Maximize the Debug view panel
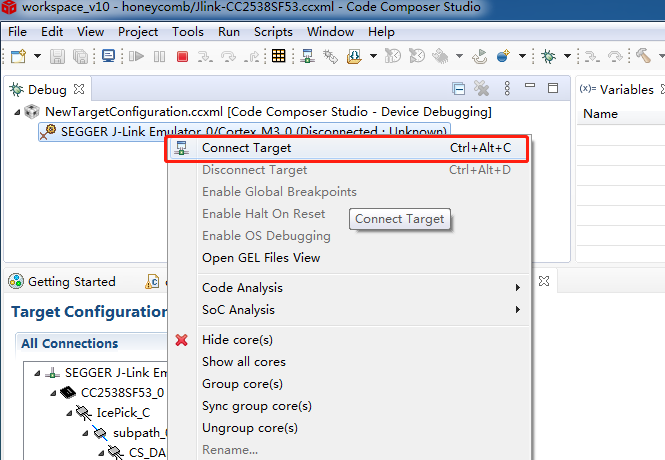 coord(553,88)
